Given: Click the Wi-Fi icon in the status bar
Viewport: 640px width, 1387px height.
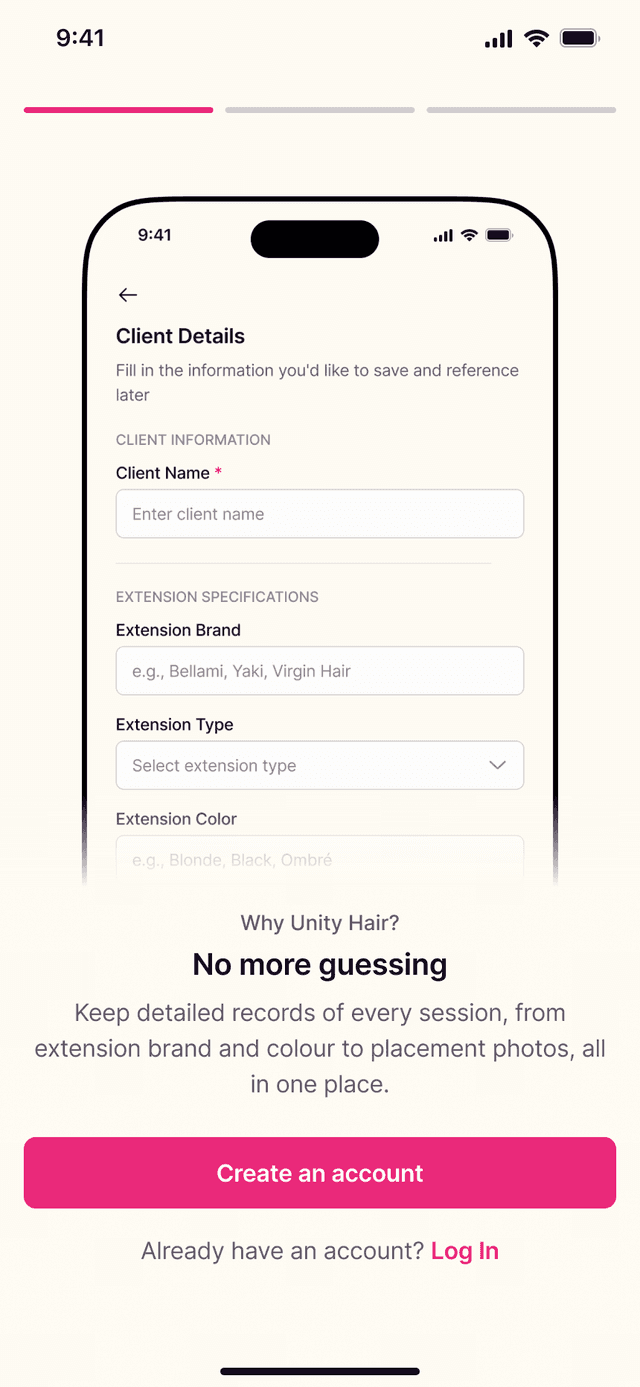Looking at the screenshot, I should (536, 38).
